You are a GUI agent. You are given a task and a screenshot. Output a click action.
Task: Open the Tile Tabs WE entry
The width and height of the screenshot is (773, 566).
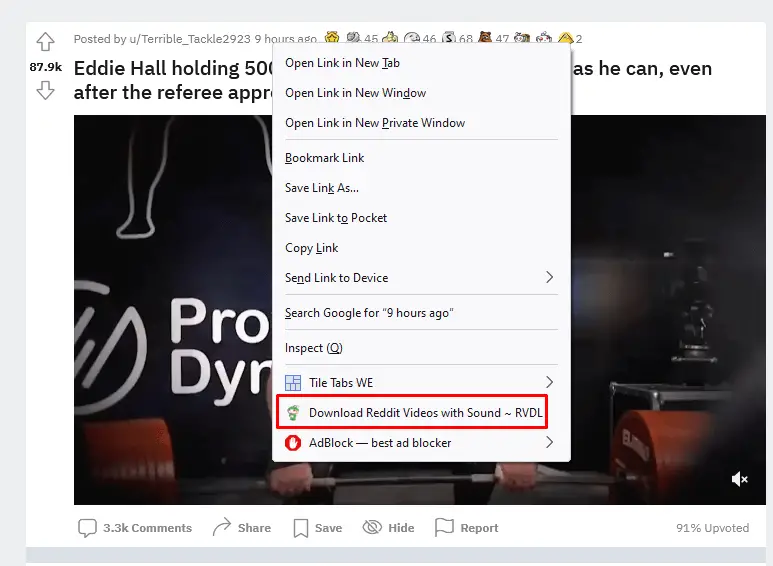point(422,383)
